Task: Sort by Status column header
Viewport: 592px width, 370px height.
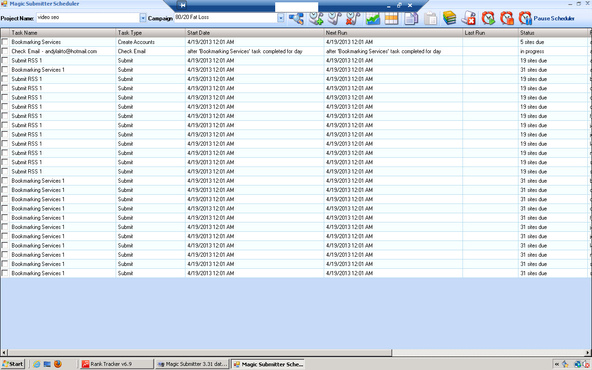Action: (x=553, y=33)
